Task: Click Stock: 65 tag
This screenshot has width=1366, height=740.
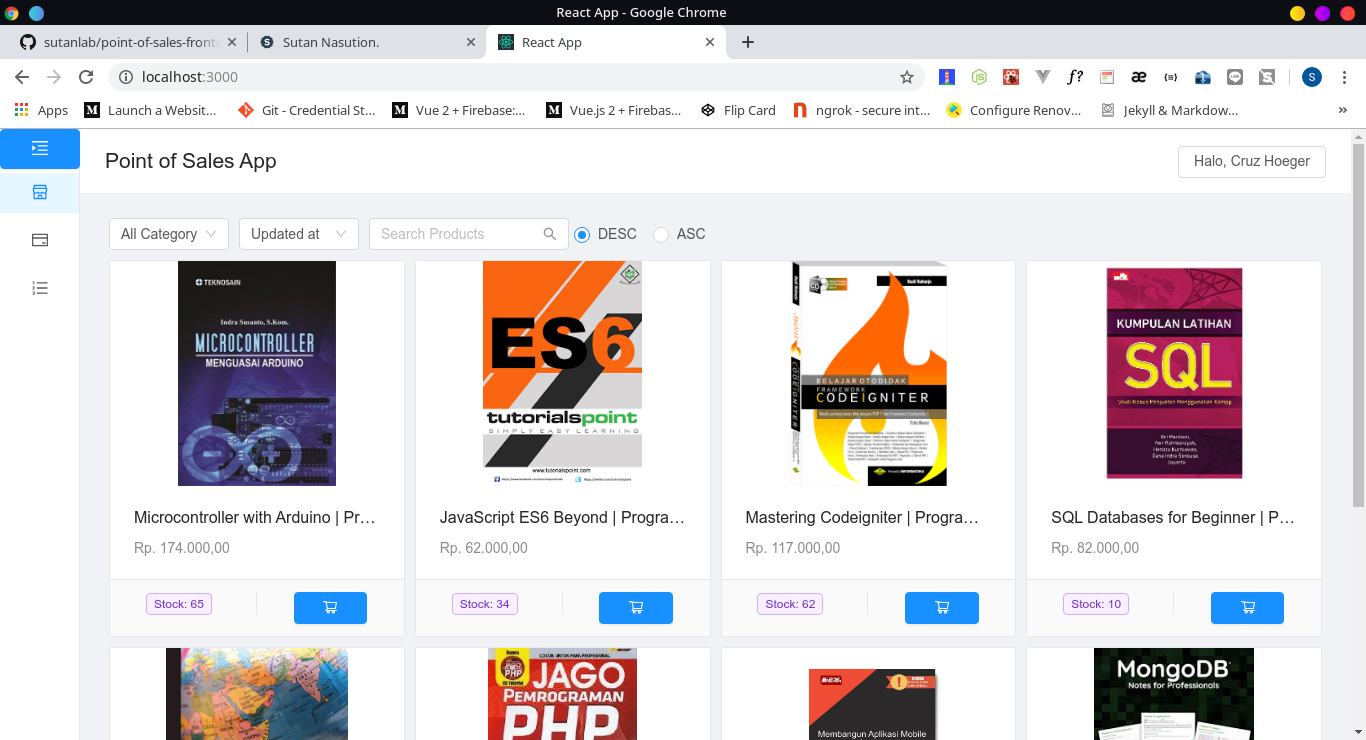Action: point(179,604)
